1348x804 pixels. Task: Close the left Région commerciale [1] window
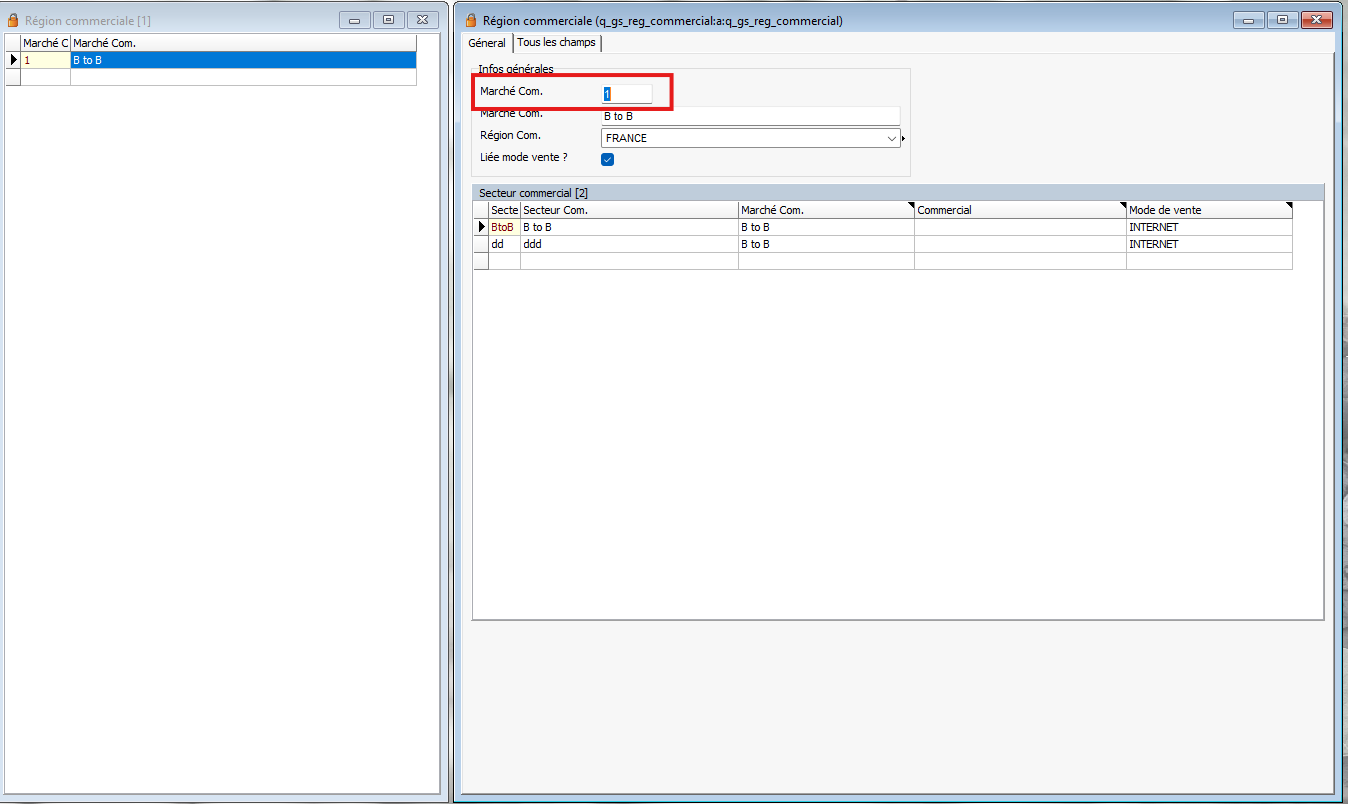point(423,19)
